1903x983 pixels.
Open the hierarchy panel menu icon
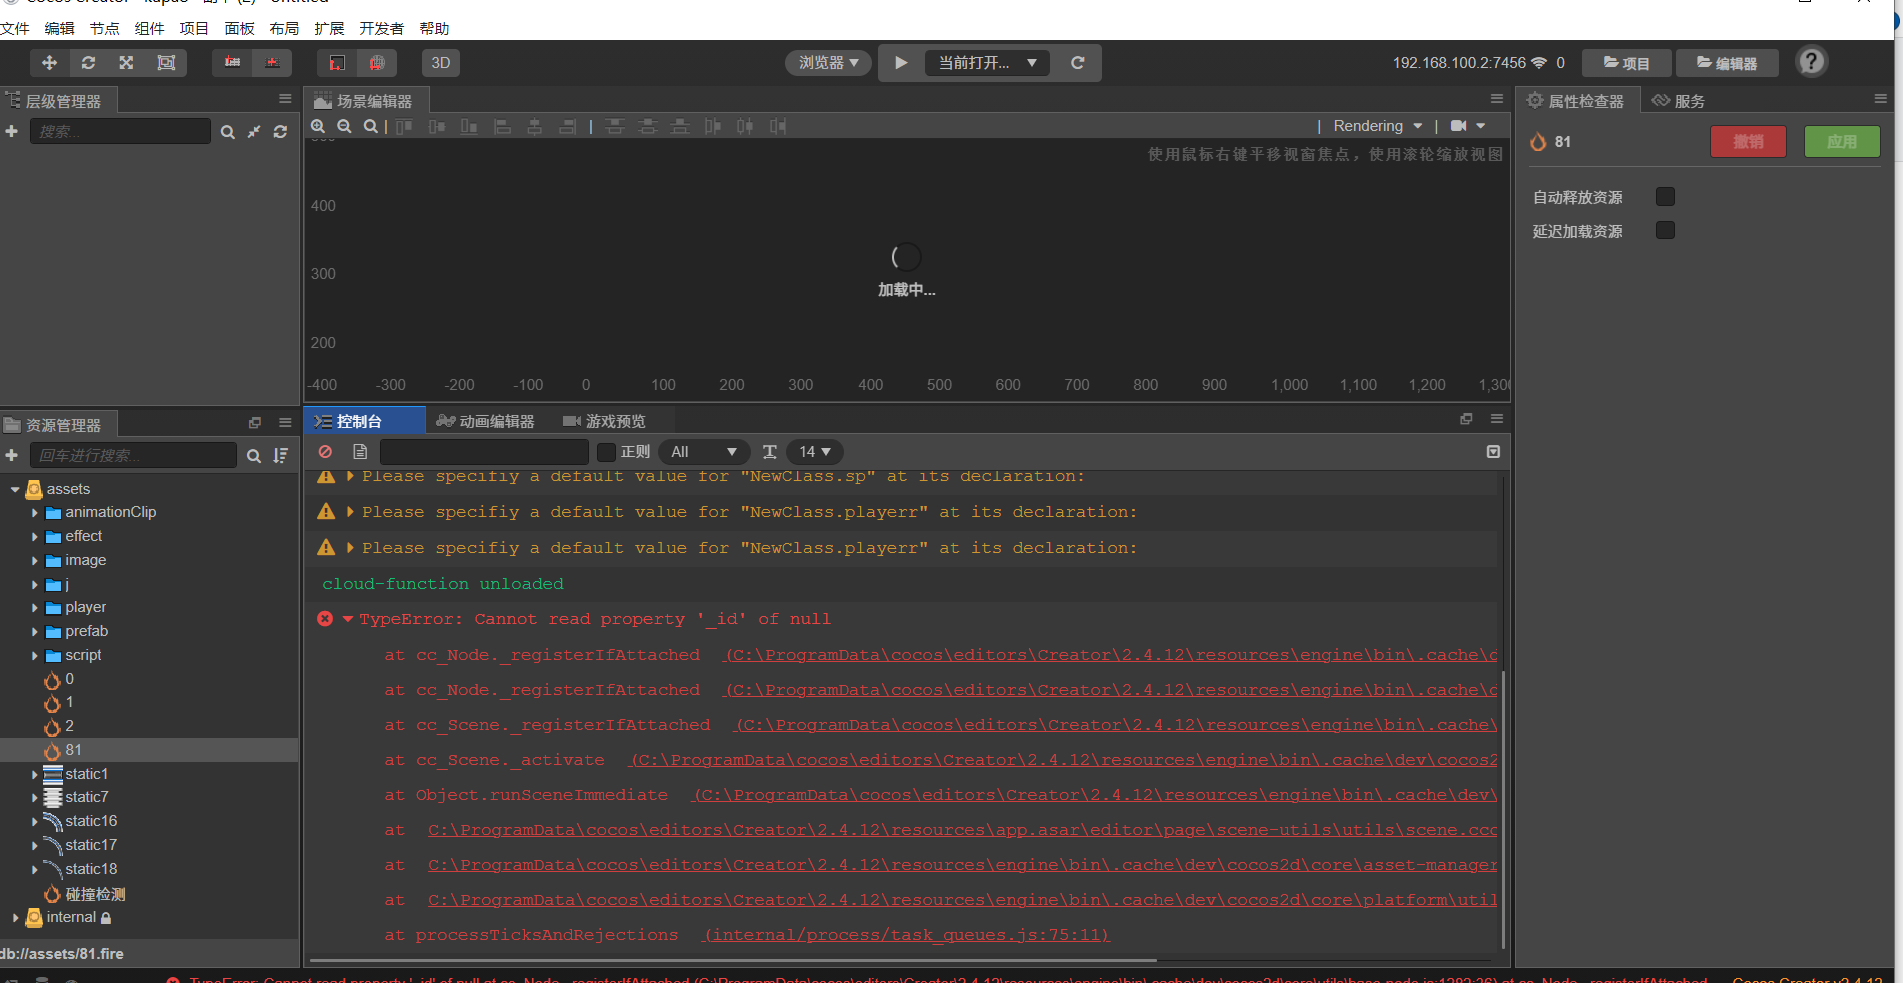coord(285,98)
